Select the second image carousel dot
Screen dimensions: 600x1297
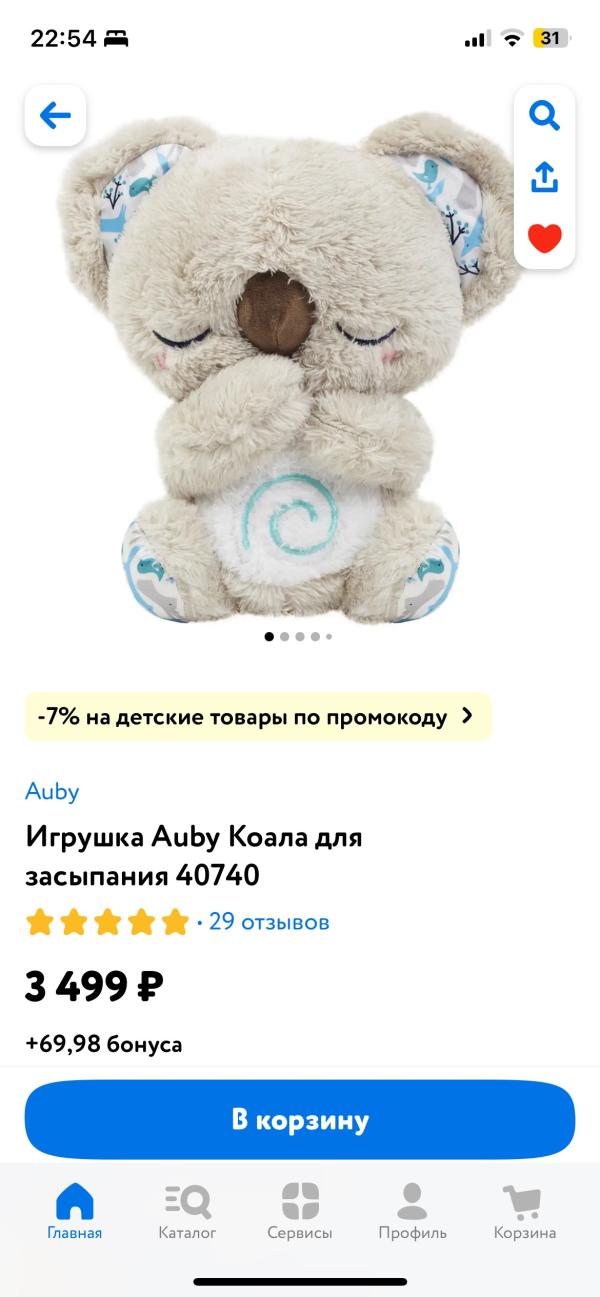pos(285,636)
